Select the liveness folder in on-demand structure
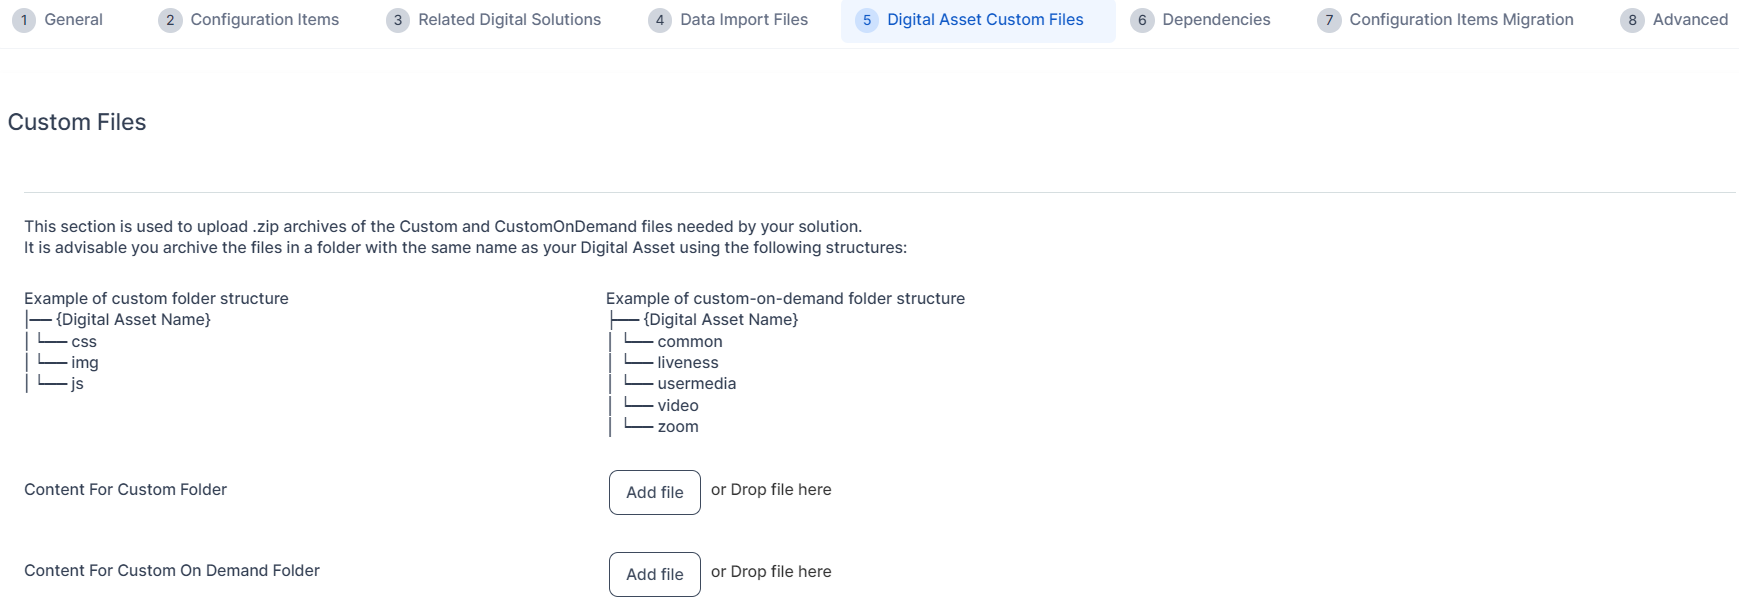This screenshot has width=1739, height=613. tap(688, 363)
